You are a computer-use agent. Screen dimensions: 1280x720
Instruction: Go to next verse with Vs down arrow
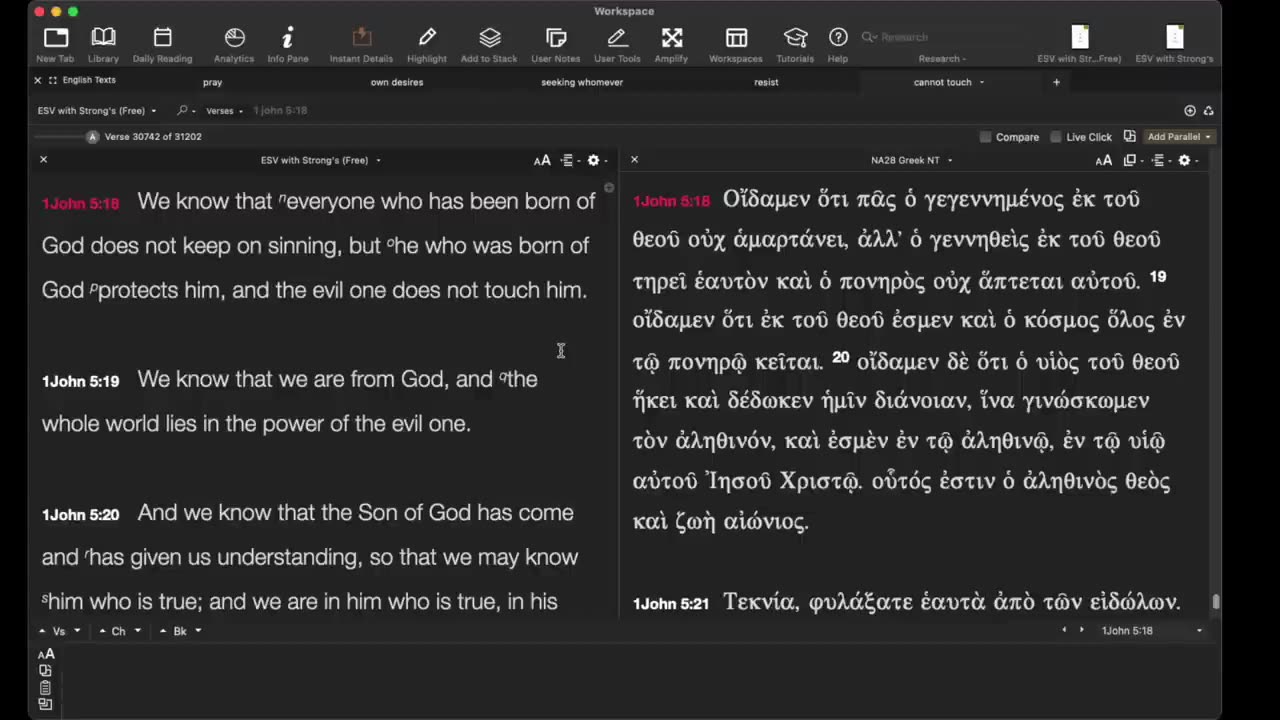pos(77,631)
